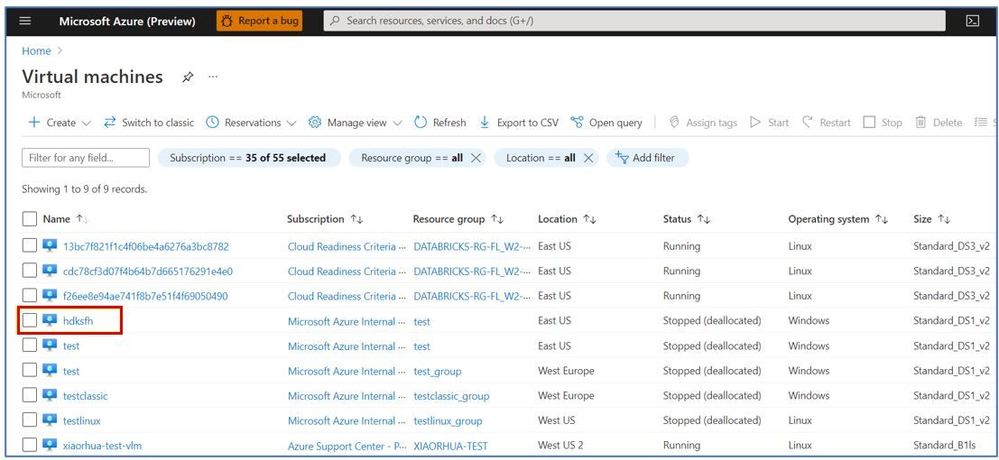The image size is (999, 460).
Task: Sort by the Subscription column
Action: pyautogui.click(x=325, y=219)
